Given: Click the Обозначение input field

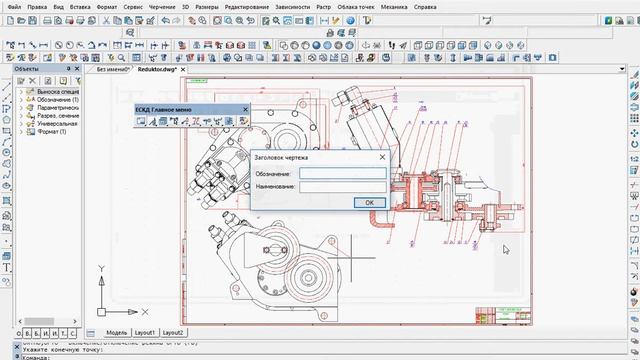Looking at the screenshot, I should [x=342, y=173].
